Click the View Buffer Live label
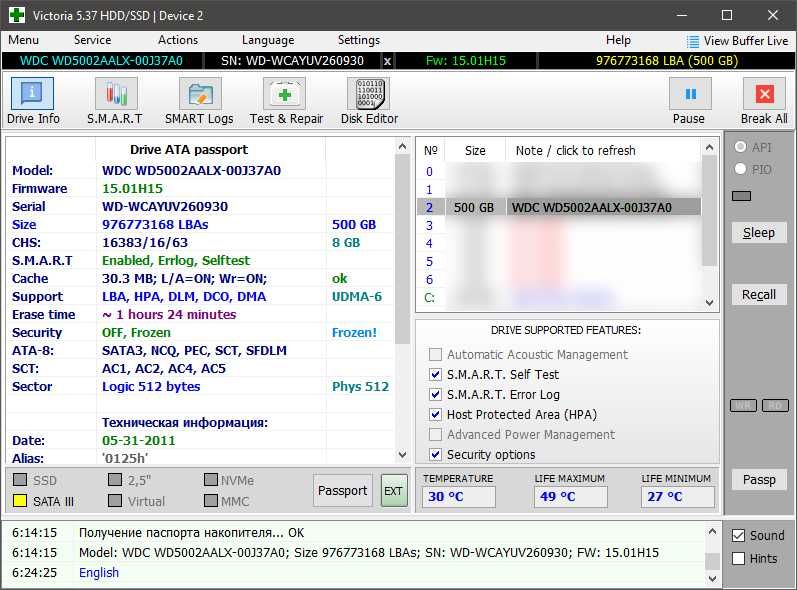 click(746, 41)
